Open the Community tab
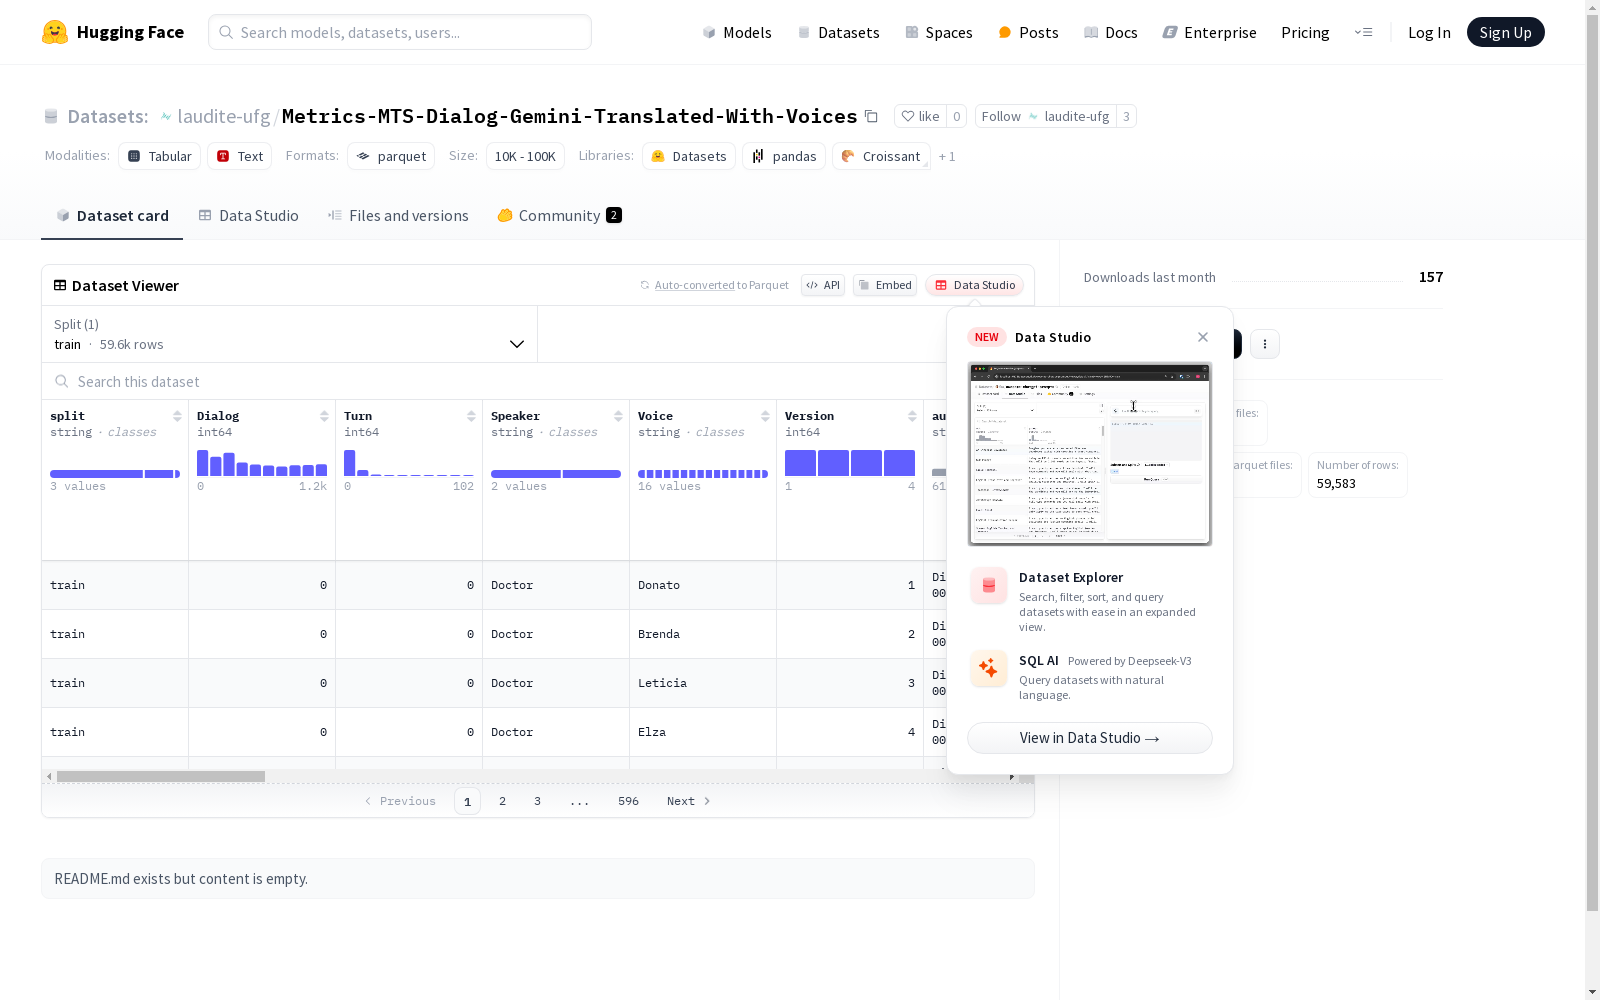 coord(559,216)
